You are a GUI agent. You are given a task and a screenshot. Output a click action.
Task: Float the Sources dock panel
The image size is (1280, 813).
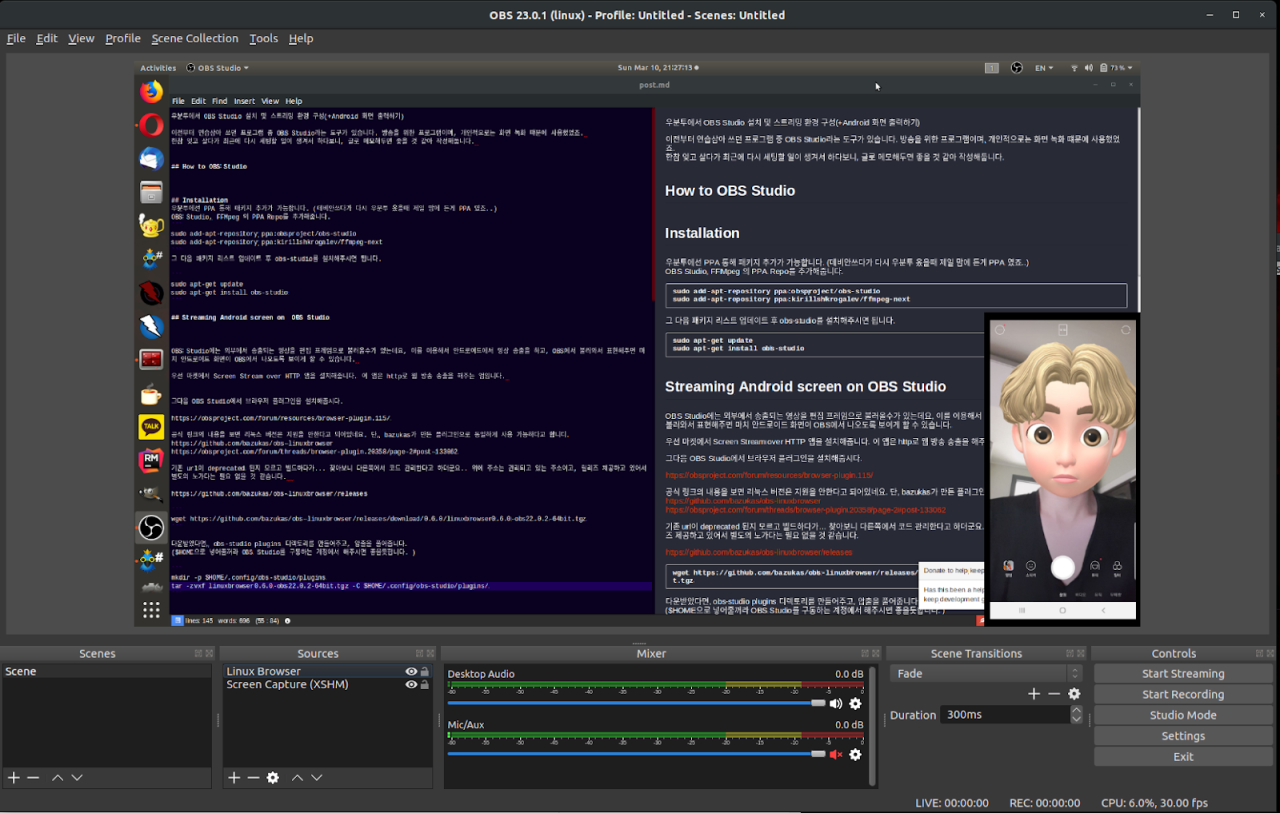(x=418, y=654)
